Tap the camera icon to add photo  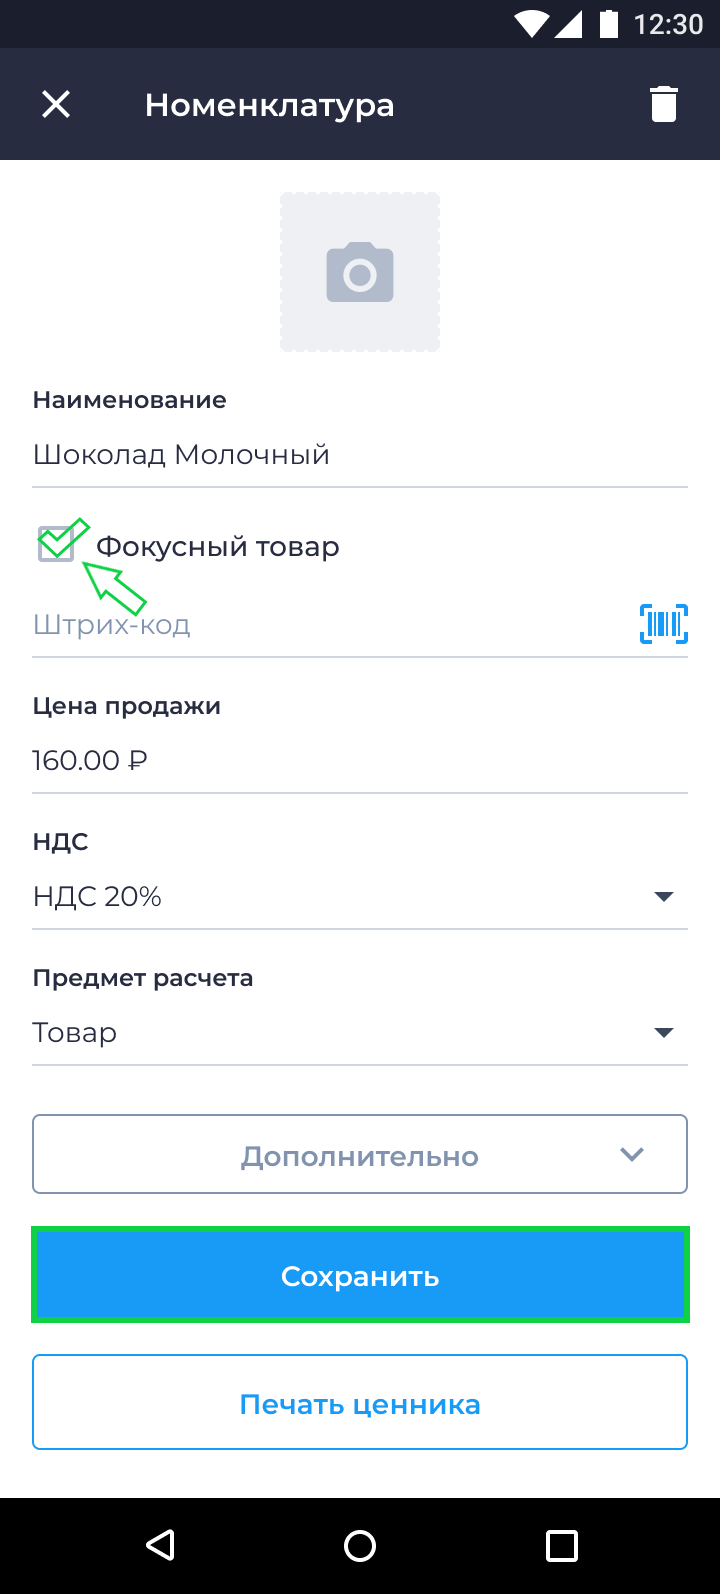360,272
